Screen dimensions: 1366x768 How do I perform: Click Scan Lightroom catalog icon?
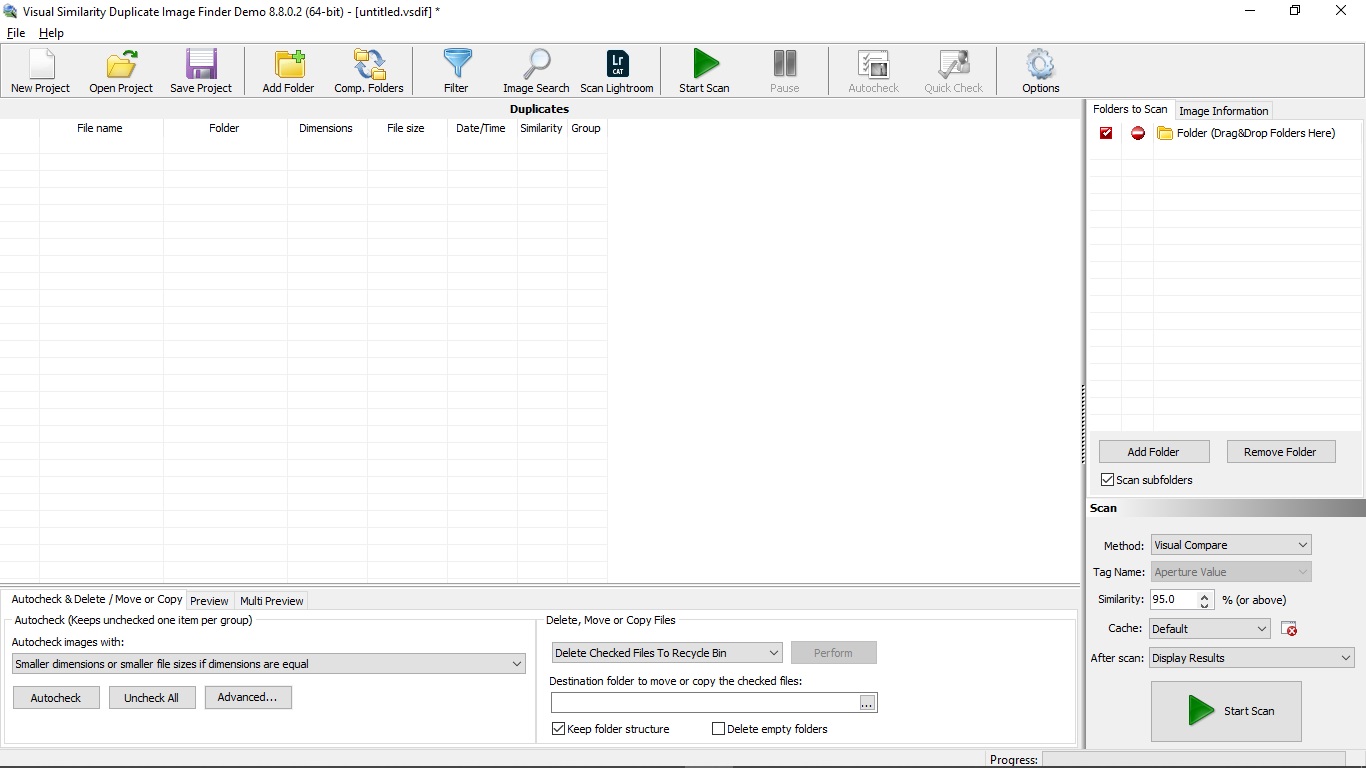pyautogui.click(x=618, y=64)
